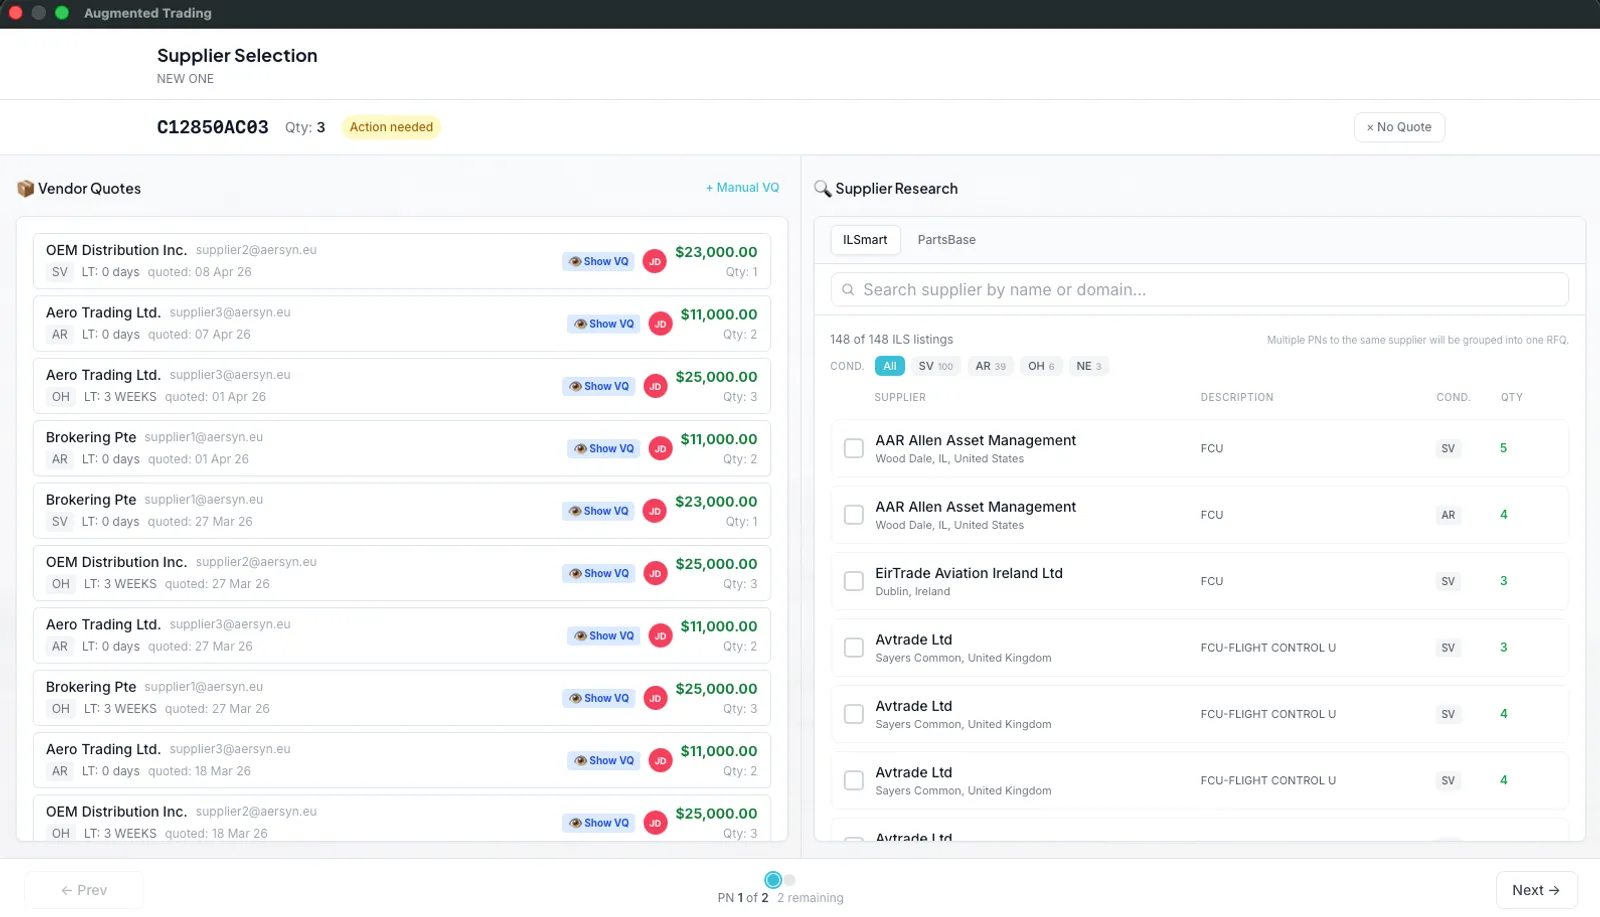1600x917 pixels.
Task: Show VQ for Aero Trading 18 Mar quote
Action: click(604, 761)
